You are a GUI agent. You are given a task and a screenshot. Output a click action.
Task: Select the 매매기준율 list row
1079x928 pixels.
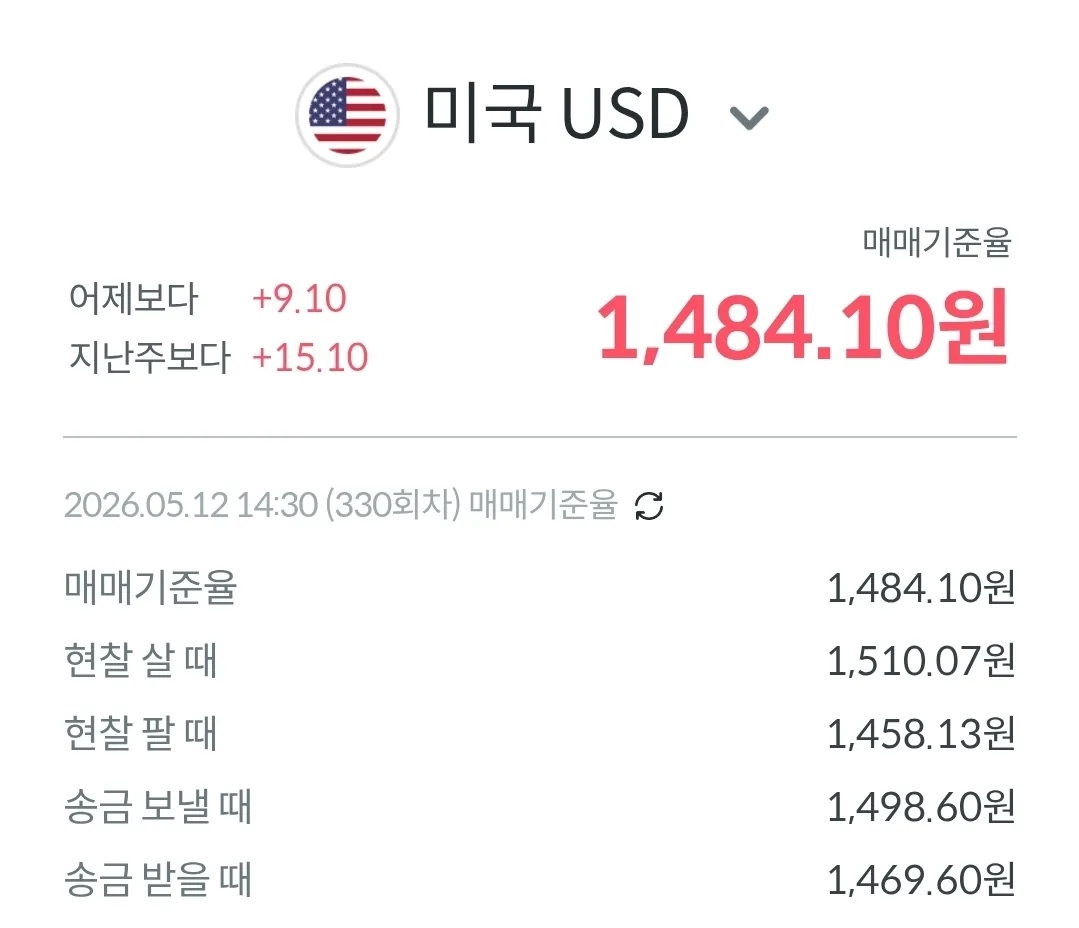(540, 589)
